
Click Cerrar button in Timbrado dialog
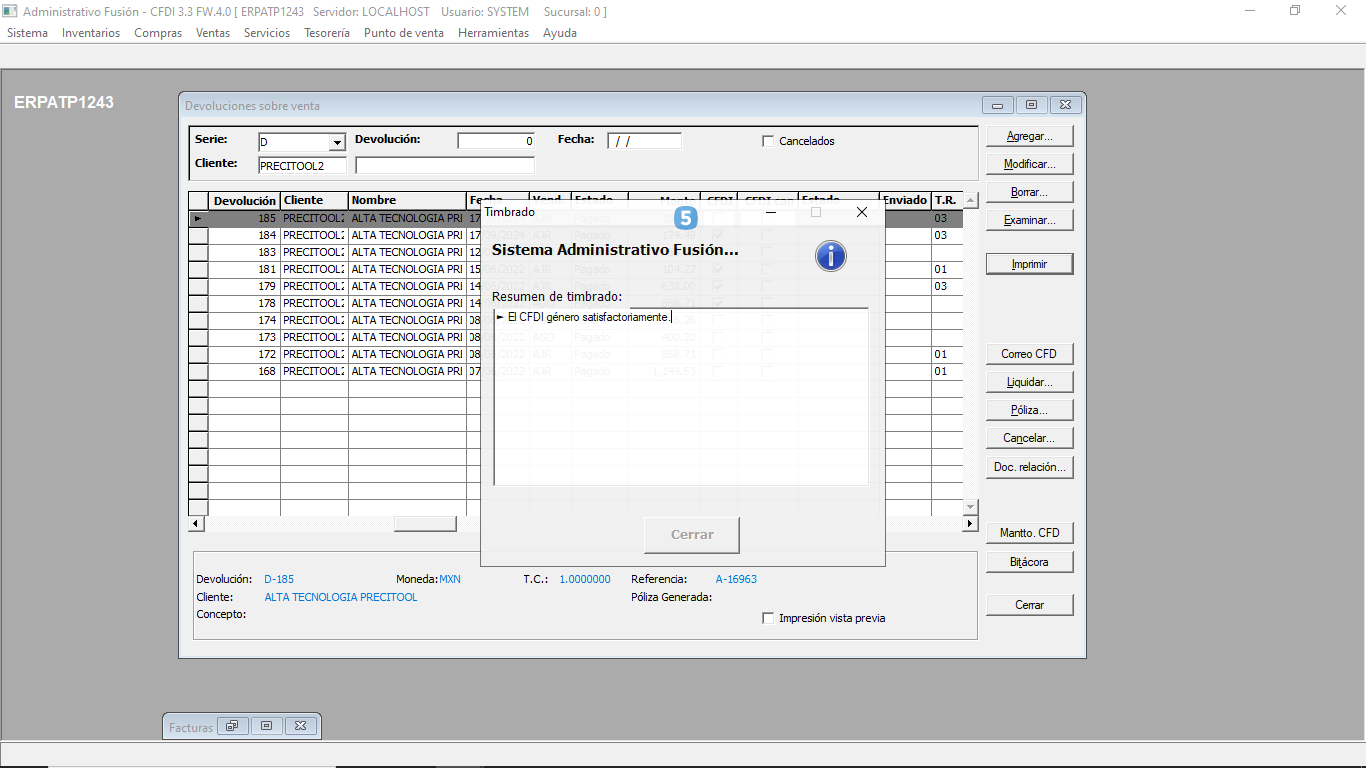point(692,535)
